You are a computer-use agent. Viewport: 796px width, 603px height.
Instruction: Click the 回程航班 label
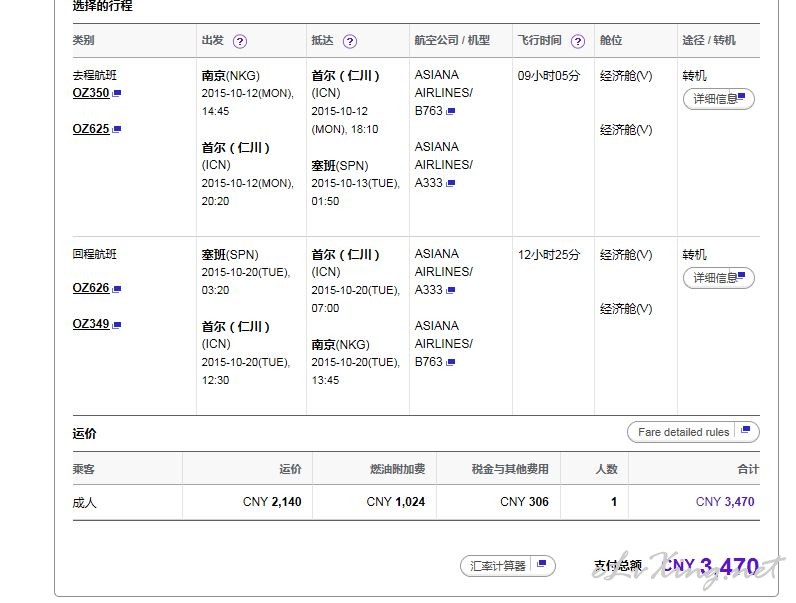(94, 254)
